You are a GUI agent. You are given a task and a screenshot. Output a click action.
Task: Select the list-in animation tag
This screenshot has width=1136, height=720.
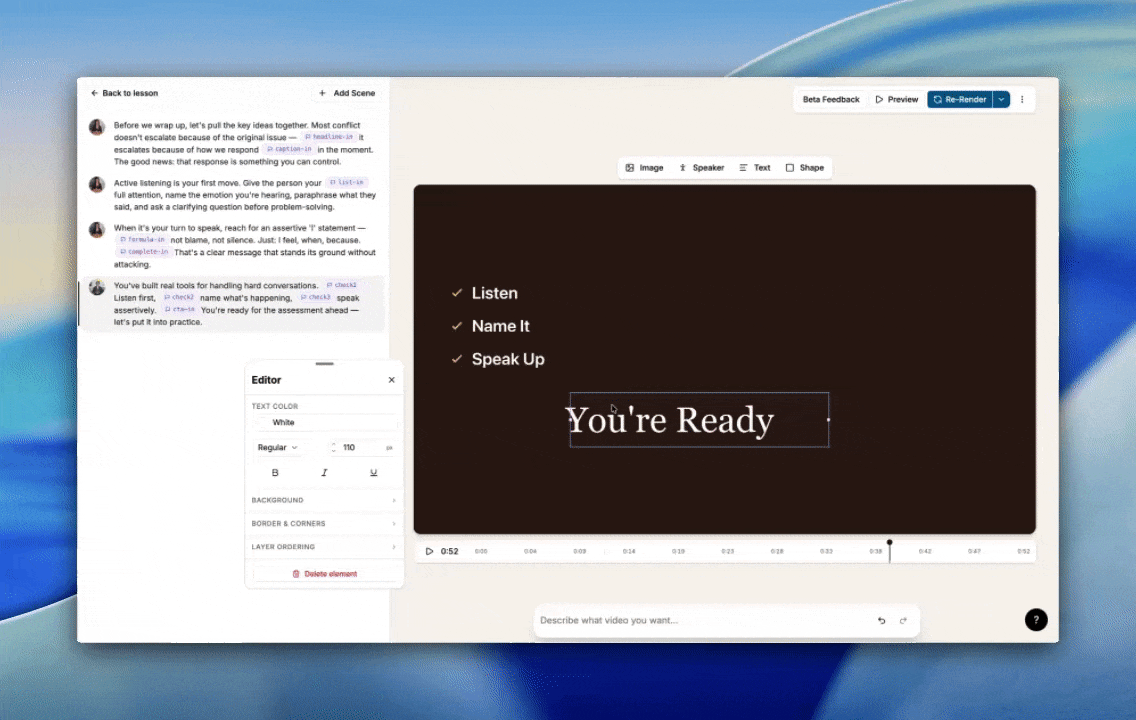[348, 183]
